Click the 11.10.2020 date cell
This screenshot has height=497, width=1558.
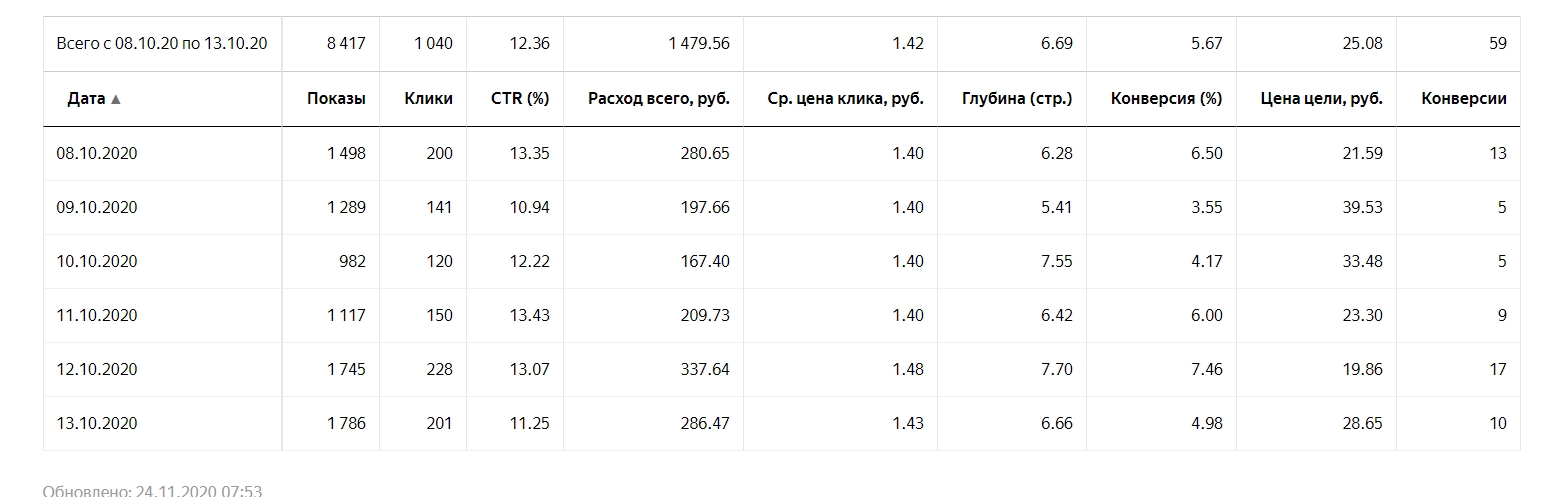coord(97,316)
